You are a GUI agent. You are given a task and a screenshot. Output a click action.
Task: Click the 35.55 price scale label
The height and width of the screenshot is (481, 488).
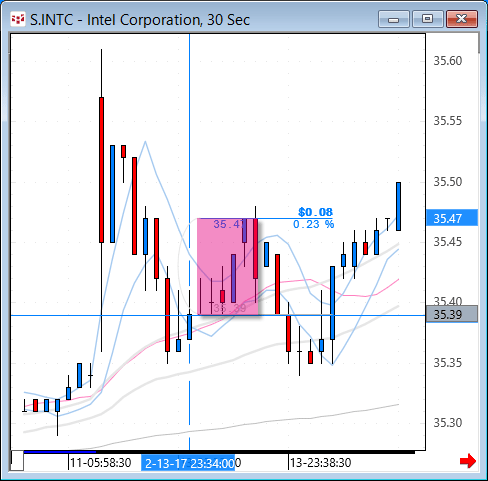tap(448, 121)
